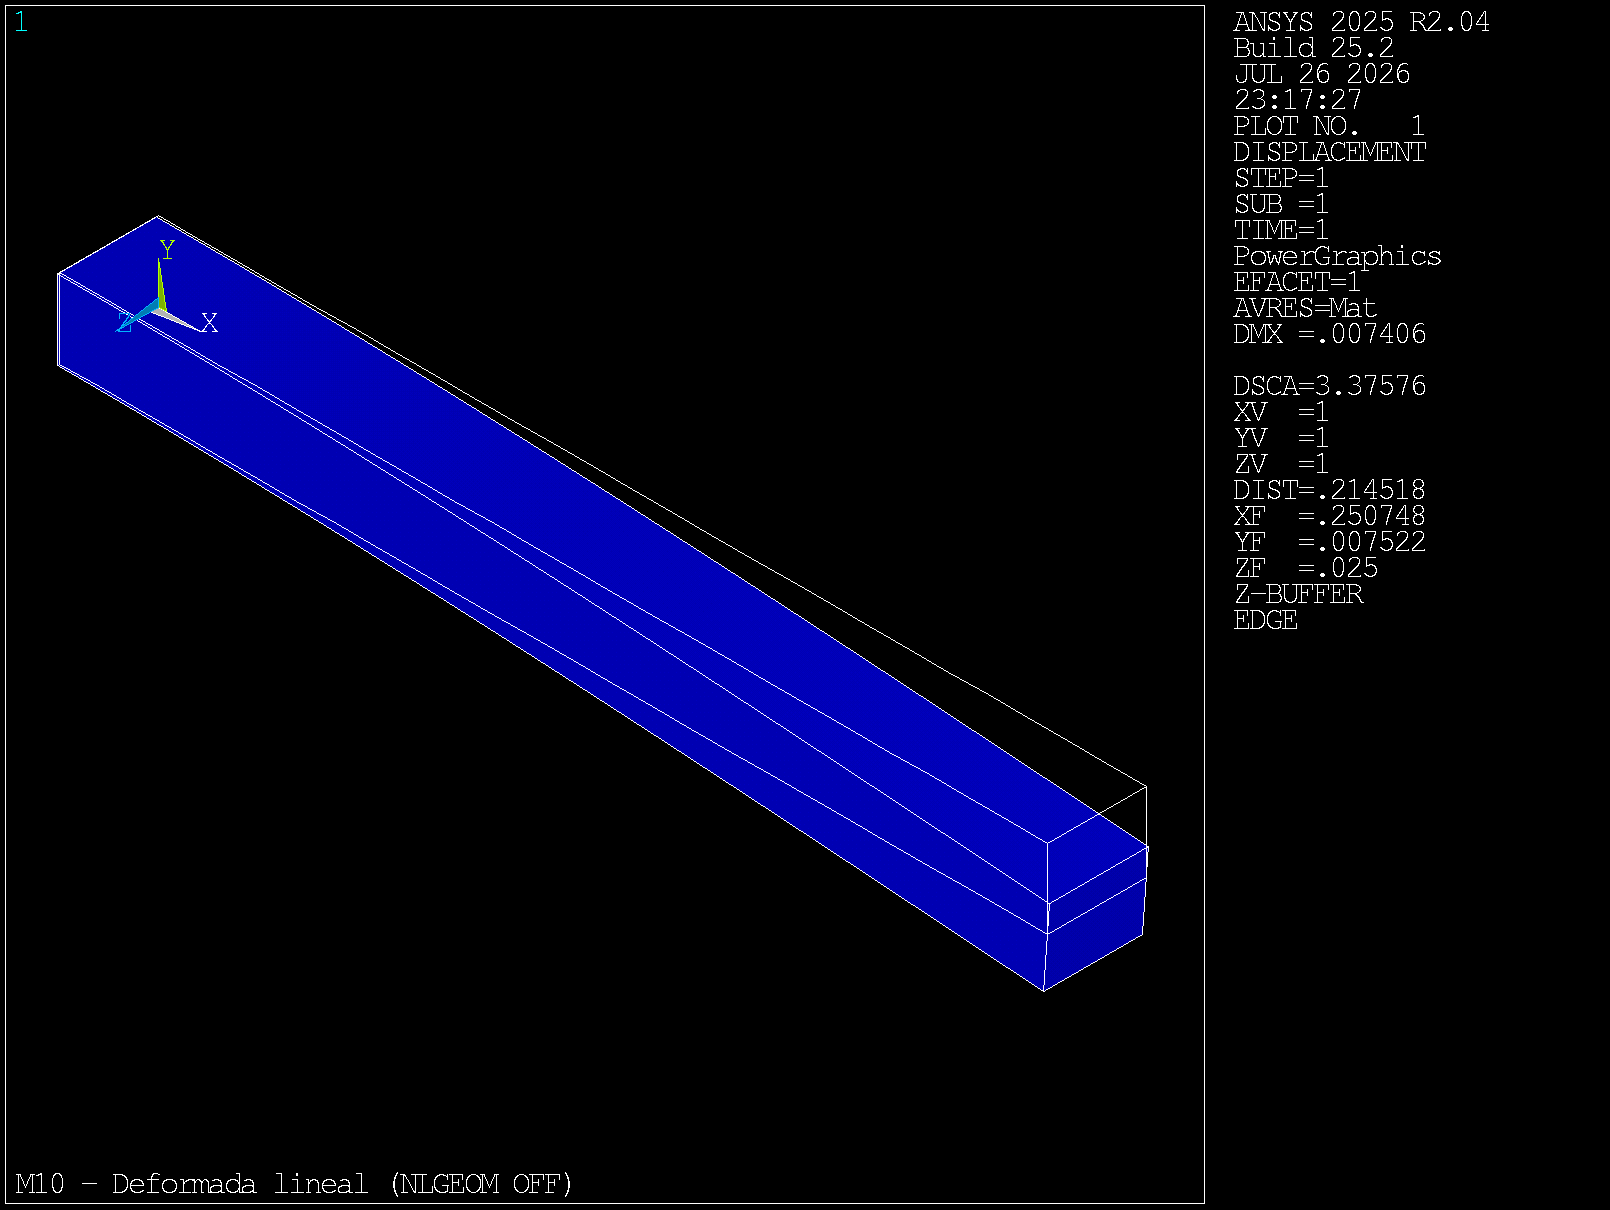Viewport: 1610px width, 1210px height.
Task: Click the 'STEP=1' legend entry
Action: (1281, 179)
